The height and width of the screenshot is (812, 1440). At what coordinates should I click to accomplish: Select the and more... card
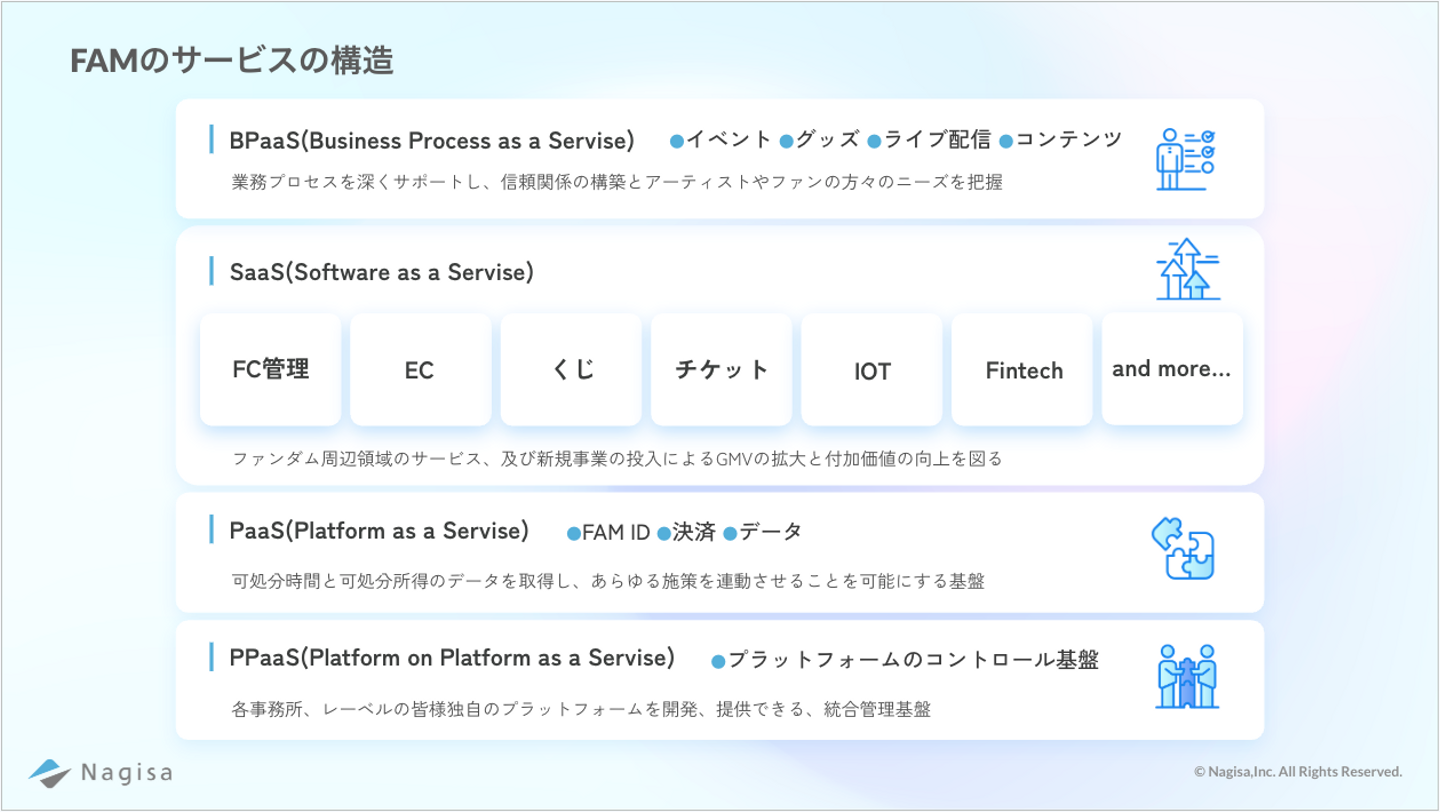tap(1172, 369)
